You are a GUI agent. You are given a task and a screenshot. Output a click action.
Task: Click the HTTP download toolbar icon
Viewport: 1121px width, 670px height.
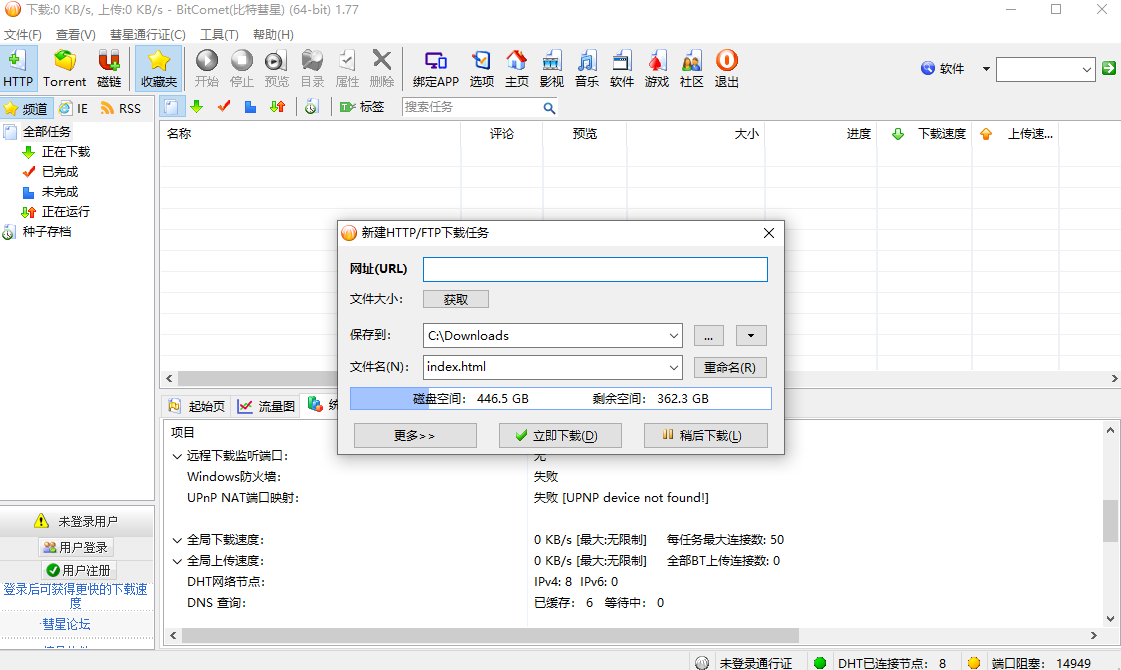coord(18,68)
